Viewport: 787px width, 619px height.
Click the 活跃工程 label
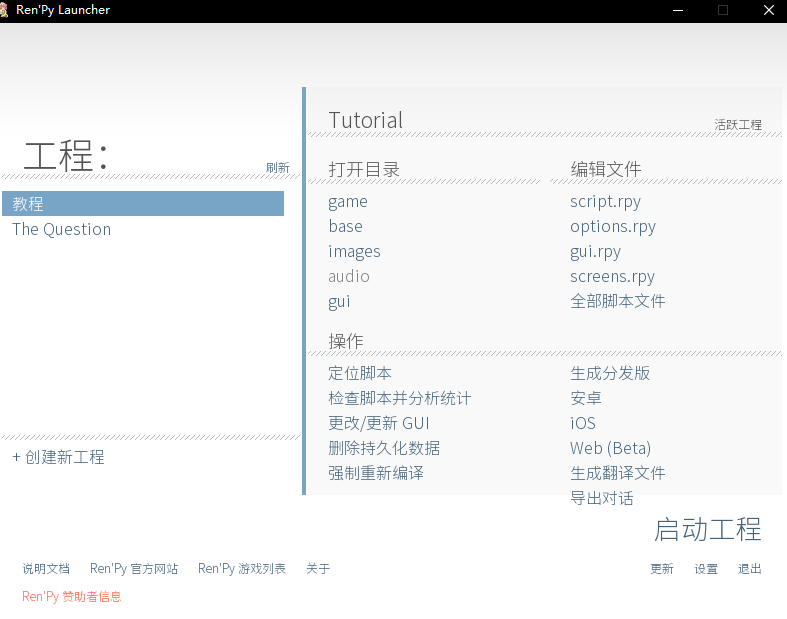(x=738, y=125)
